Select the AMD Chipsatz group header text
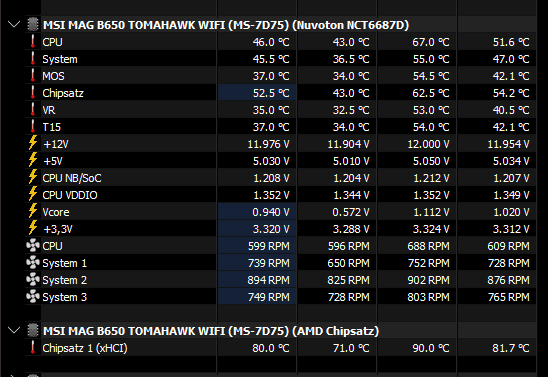 tap(211, 331)
